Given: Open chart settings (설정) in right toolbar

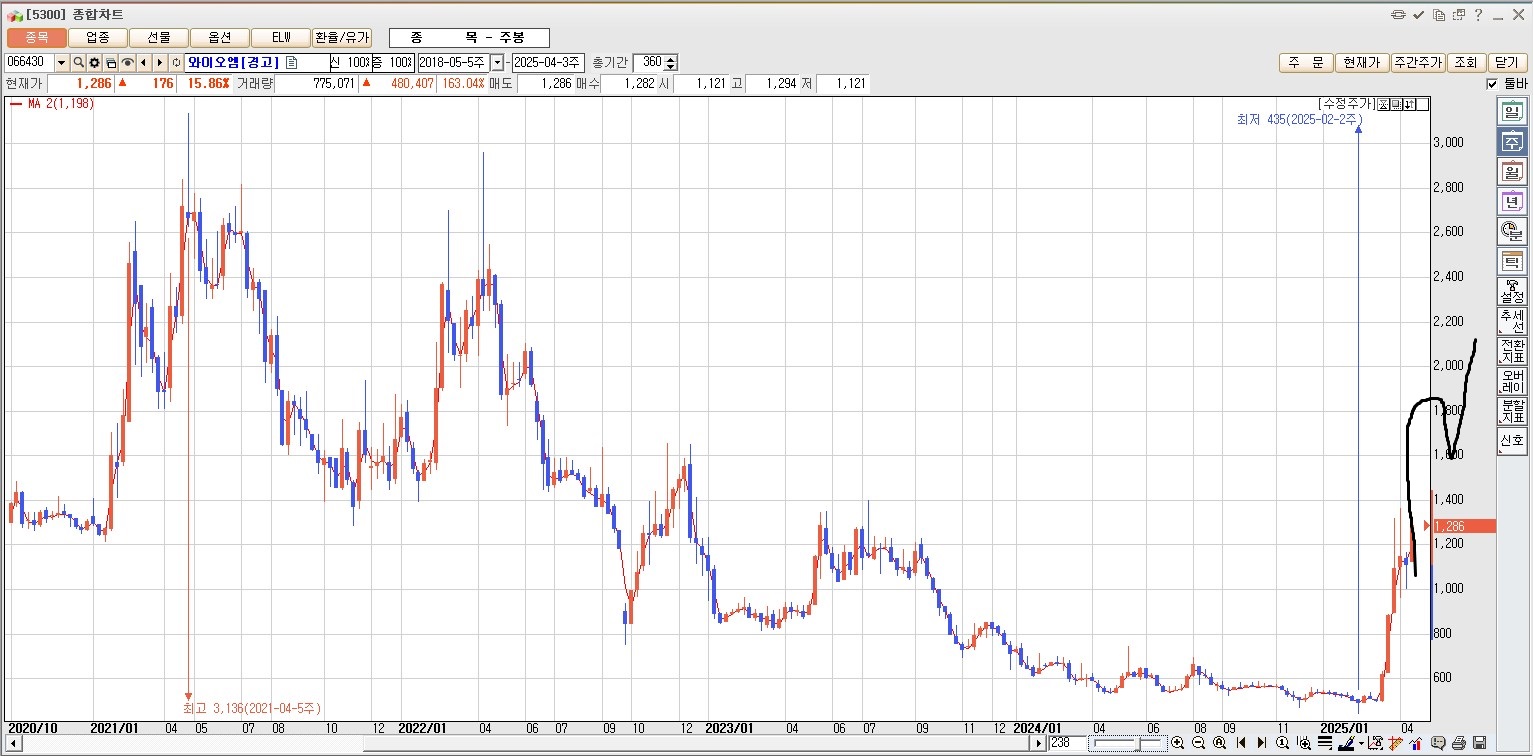Looking at the screenshot, I should coord(1511,291).
